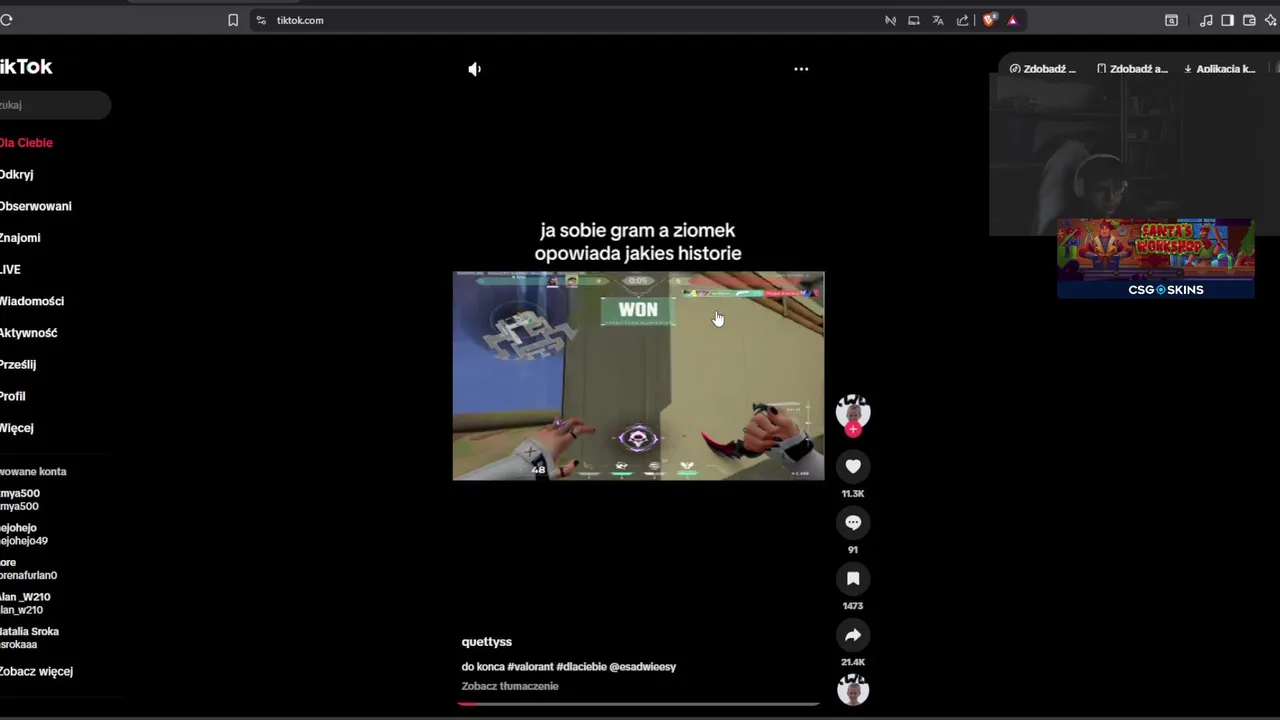This screenshot has height=720, width=1280.
Task: Click Zobacz tłumaczenie to translate caption
Action: click(x=510, y=686)
